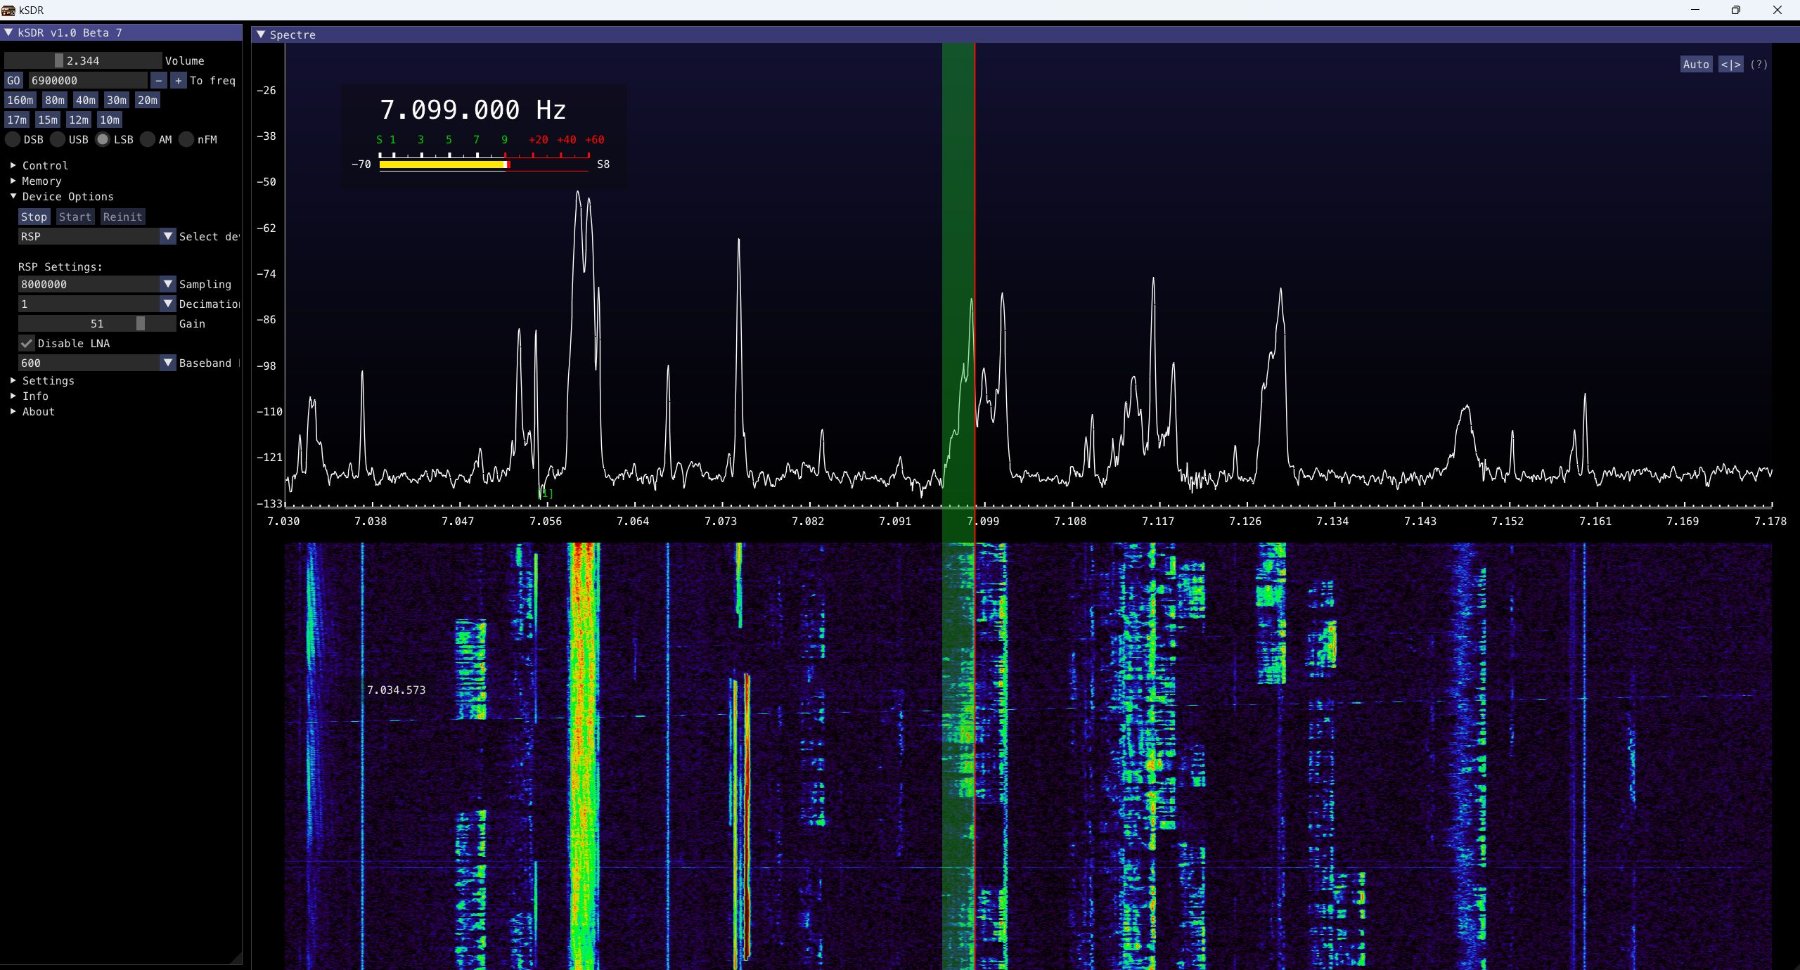
Task: Jump to the 40m band
Action: tap(86, 100)
